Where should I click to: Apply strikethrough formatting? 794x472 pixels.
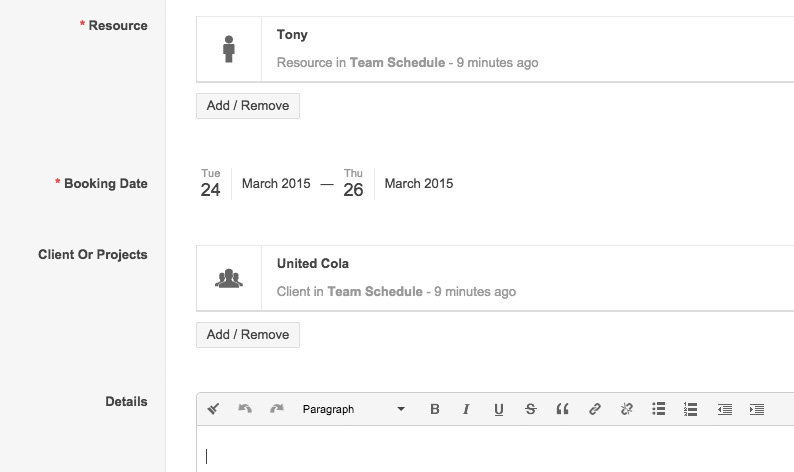point(530,409)
